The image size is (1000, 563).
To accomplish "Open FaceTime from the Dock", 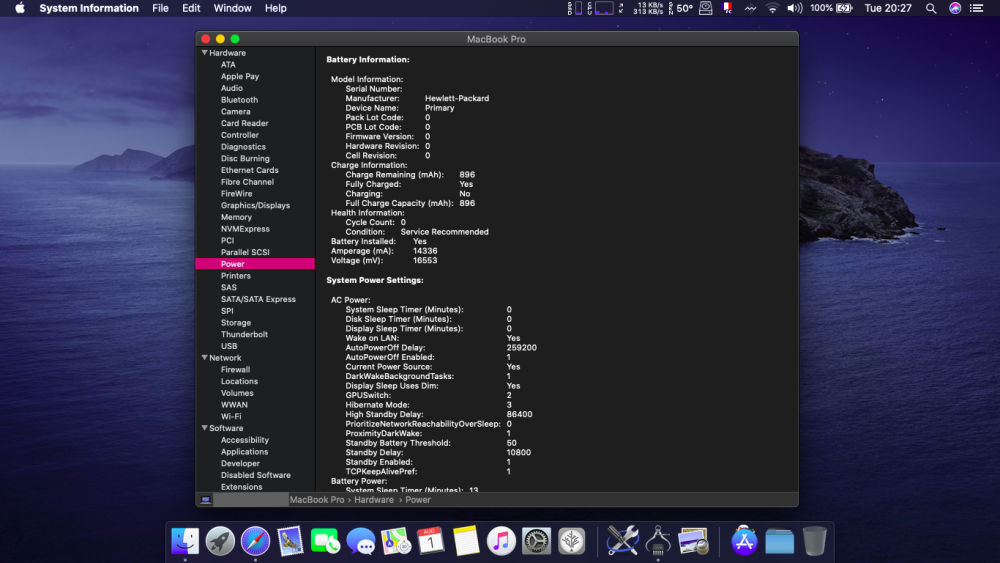I will tap(325, 541).
